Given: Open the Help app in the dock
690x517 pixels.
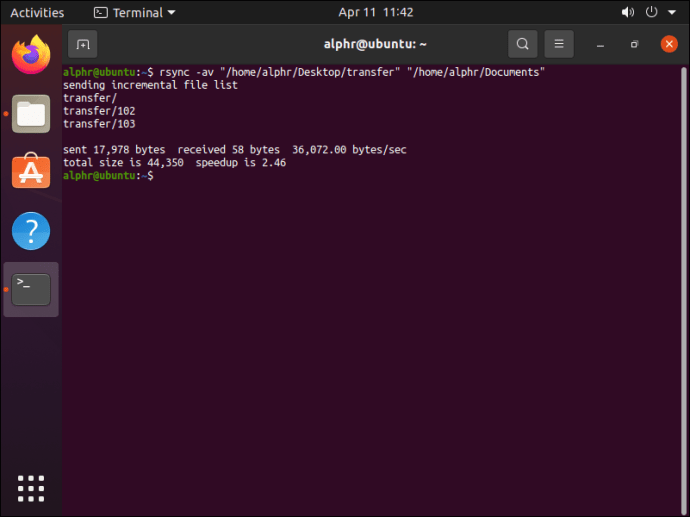Looking at the screenshot, I should coord(31,231).
